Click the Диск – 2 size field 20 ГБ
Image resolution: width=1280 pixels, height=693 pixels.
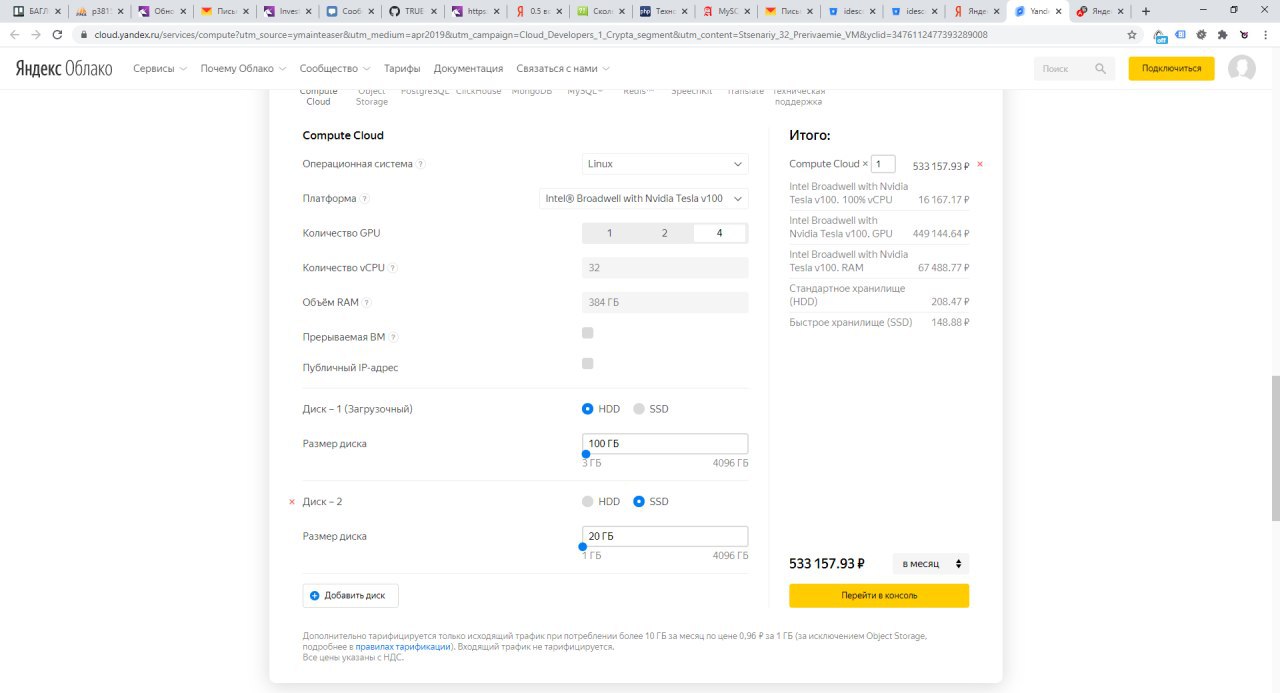point(665,537)
